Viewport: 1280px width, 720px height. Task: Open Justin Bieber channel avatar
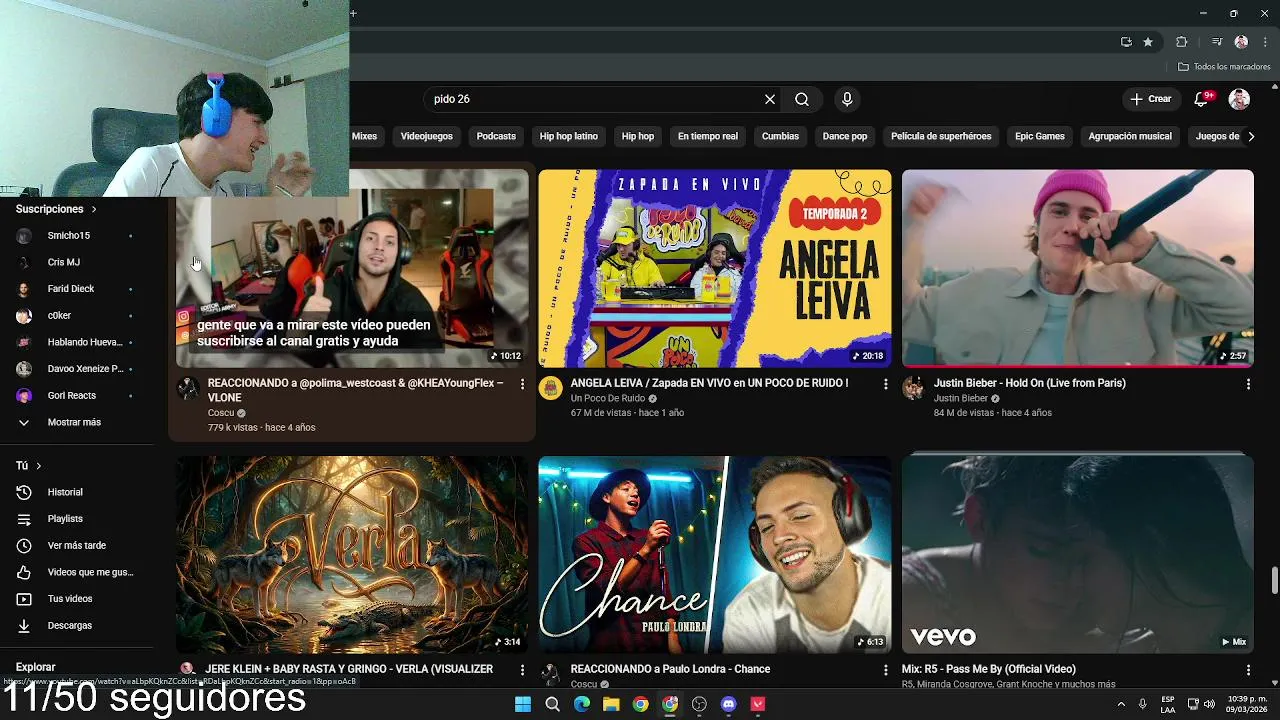click(x=913, y=388)
